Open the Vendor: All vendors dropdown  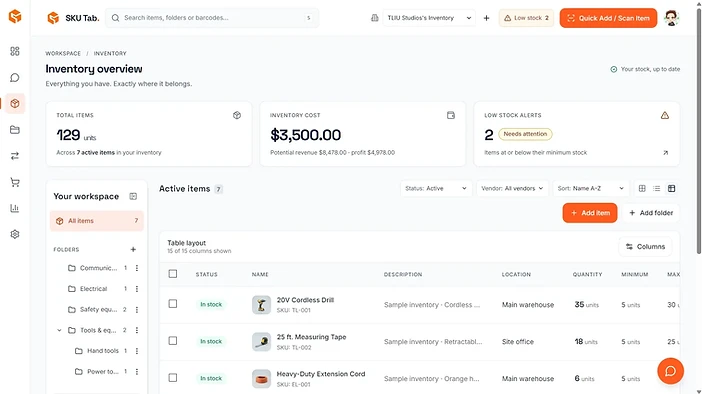[x=512, y=188]
